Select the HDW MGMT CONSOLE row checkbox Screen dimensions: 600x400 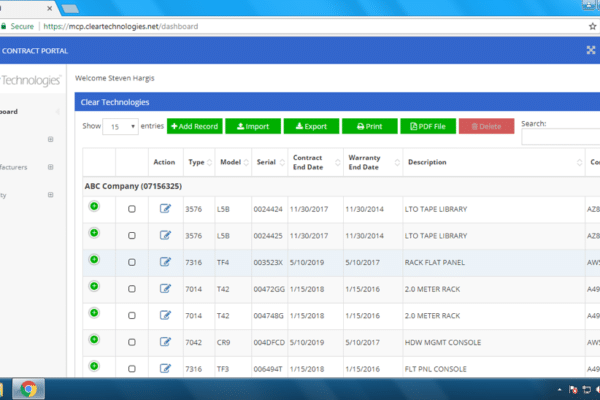132,342
